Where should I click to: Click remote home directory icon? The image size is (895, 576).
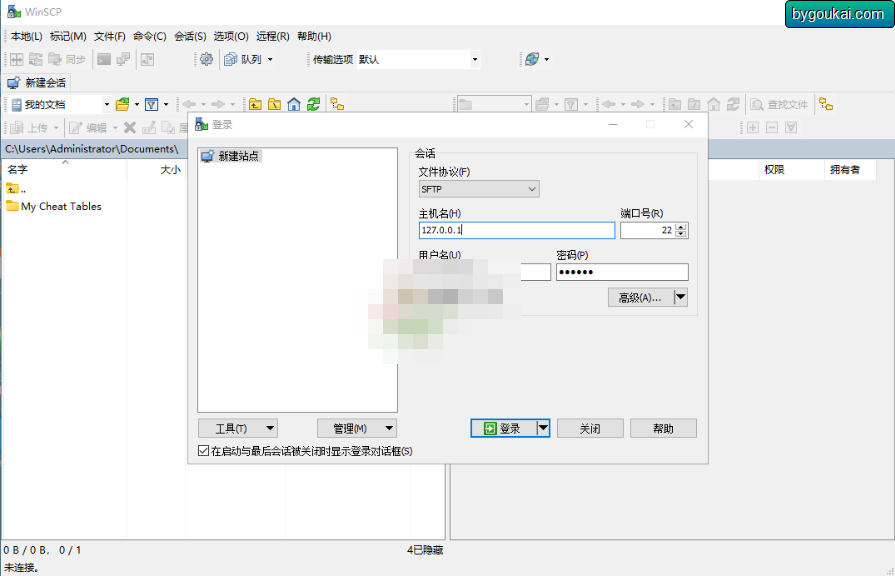[713, 104]
